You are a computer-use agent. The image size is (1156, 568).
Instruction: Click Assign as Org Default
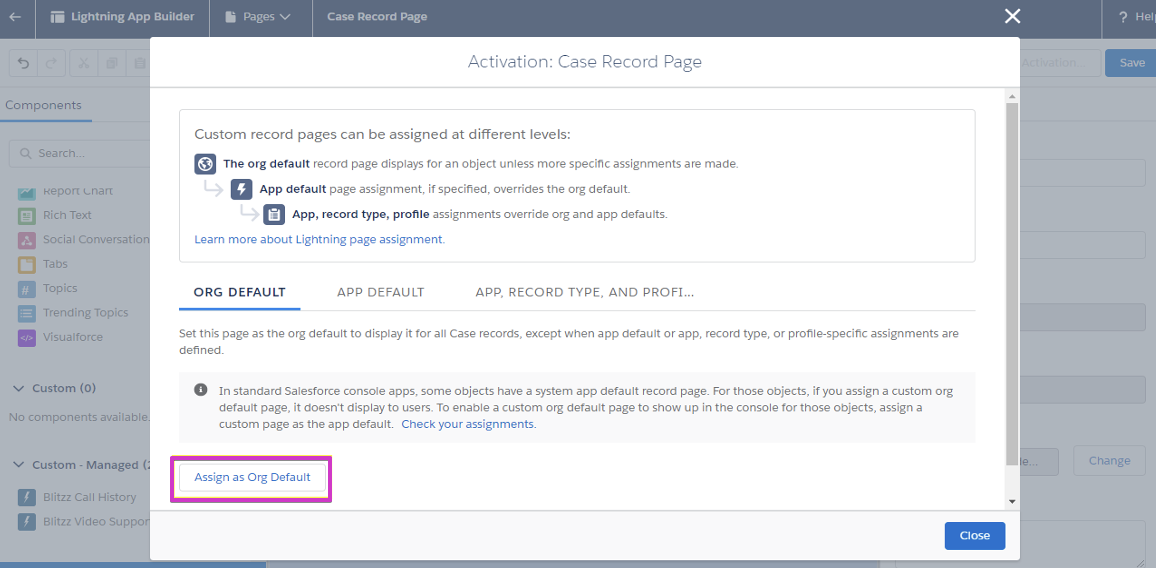(252, 477)
